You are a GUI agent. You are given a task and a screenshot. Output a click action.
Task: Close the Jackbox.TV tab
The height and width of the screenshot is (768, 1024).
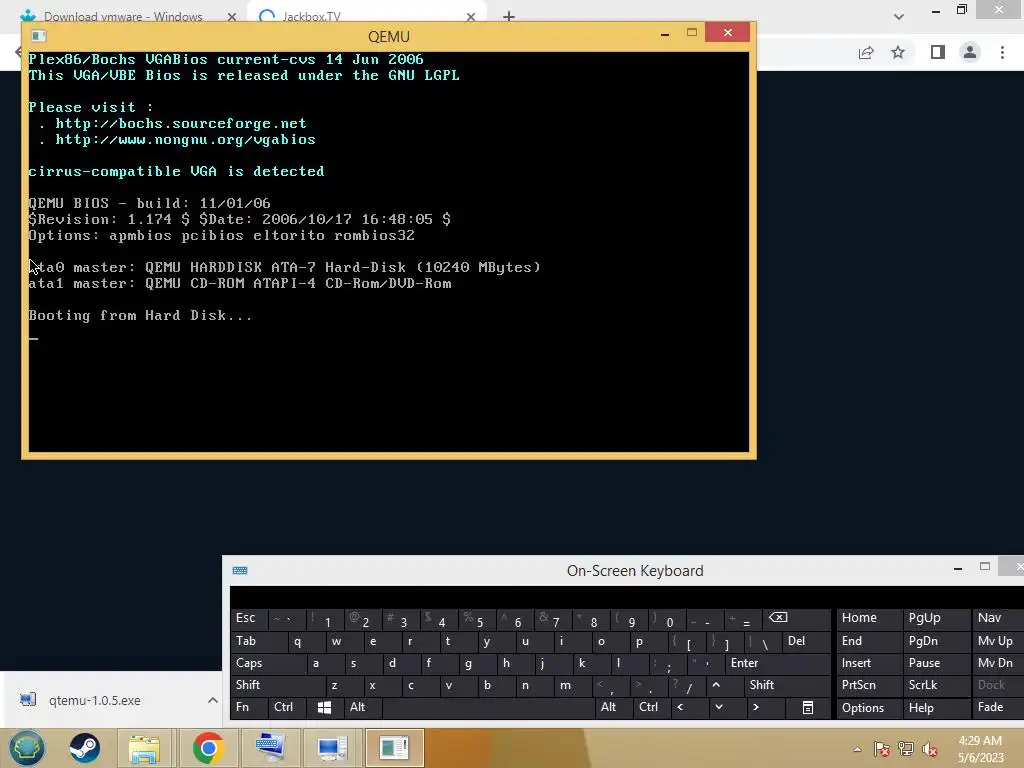click(471, 17)
